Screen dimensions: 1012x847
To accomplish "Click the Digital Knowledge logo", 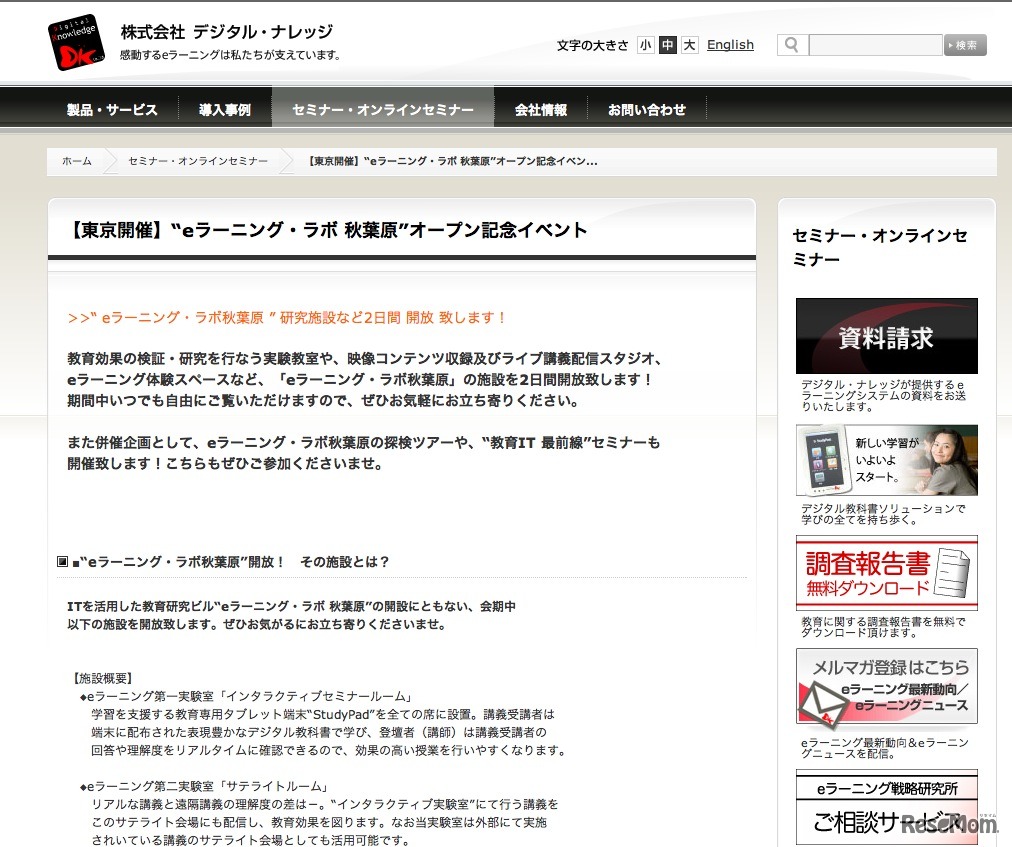I will 76,42.
